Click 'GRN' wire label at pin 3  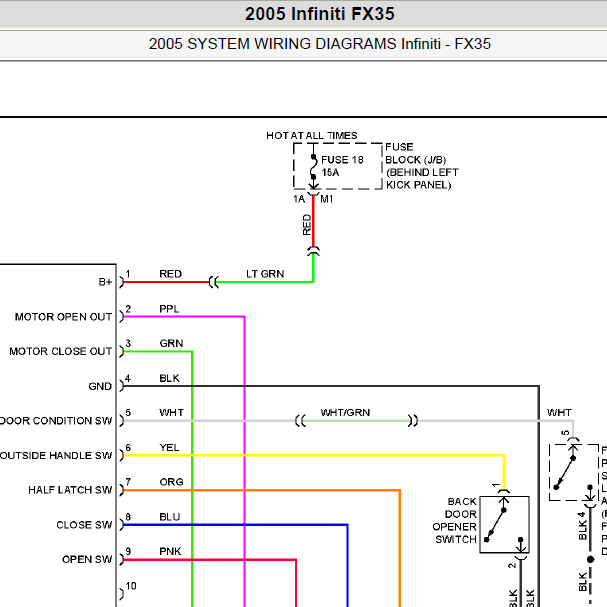tap(171, 343)
